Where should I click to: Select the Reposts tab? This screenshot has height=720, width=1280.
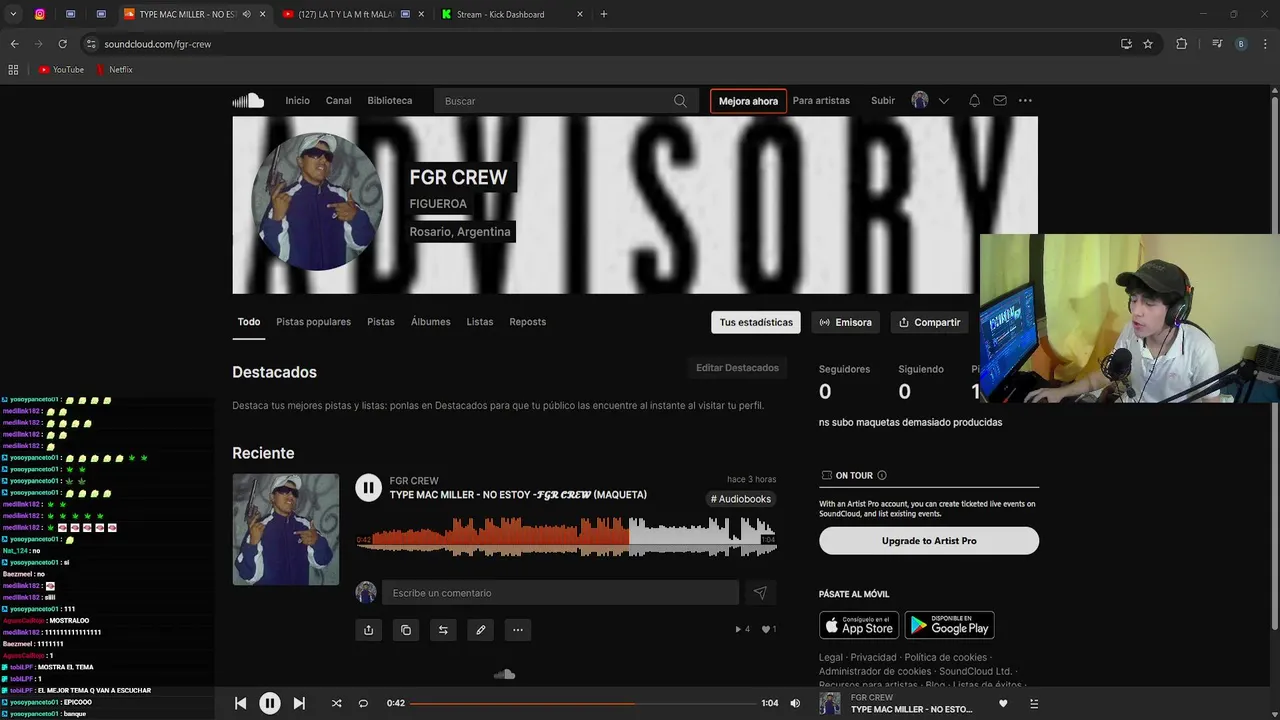click(x=528, y=322)
